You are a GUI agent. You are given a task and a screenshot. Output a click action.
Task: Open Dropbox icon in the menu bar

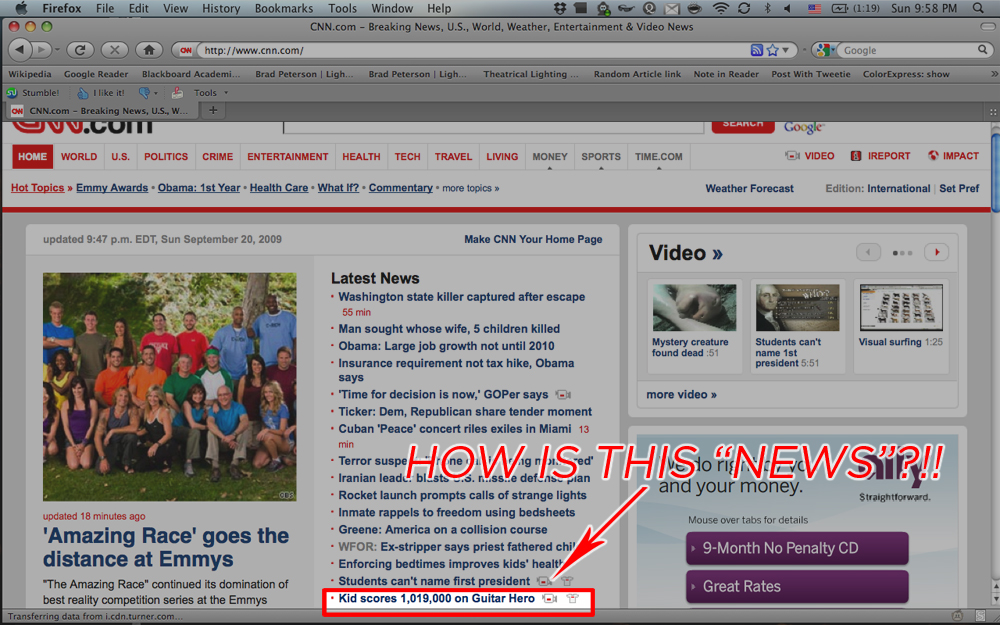(560, 8)
